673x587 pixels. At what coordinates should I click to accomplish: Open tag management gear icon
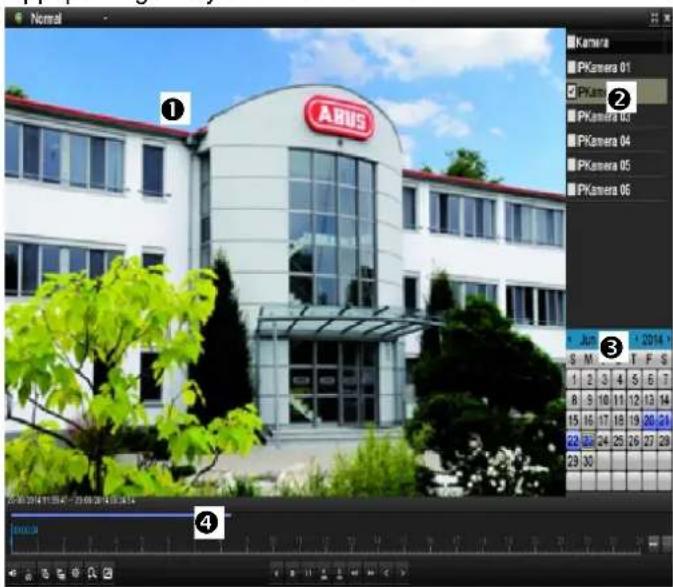click(x=76, y=573)
